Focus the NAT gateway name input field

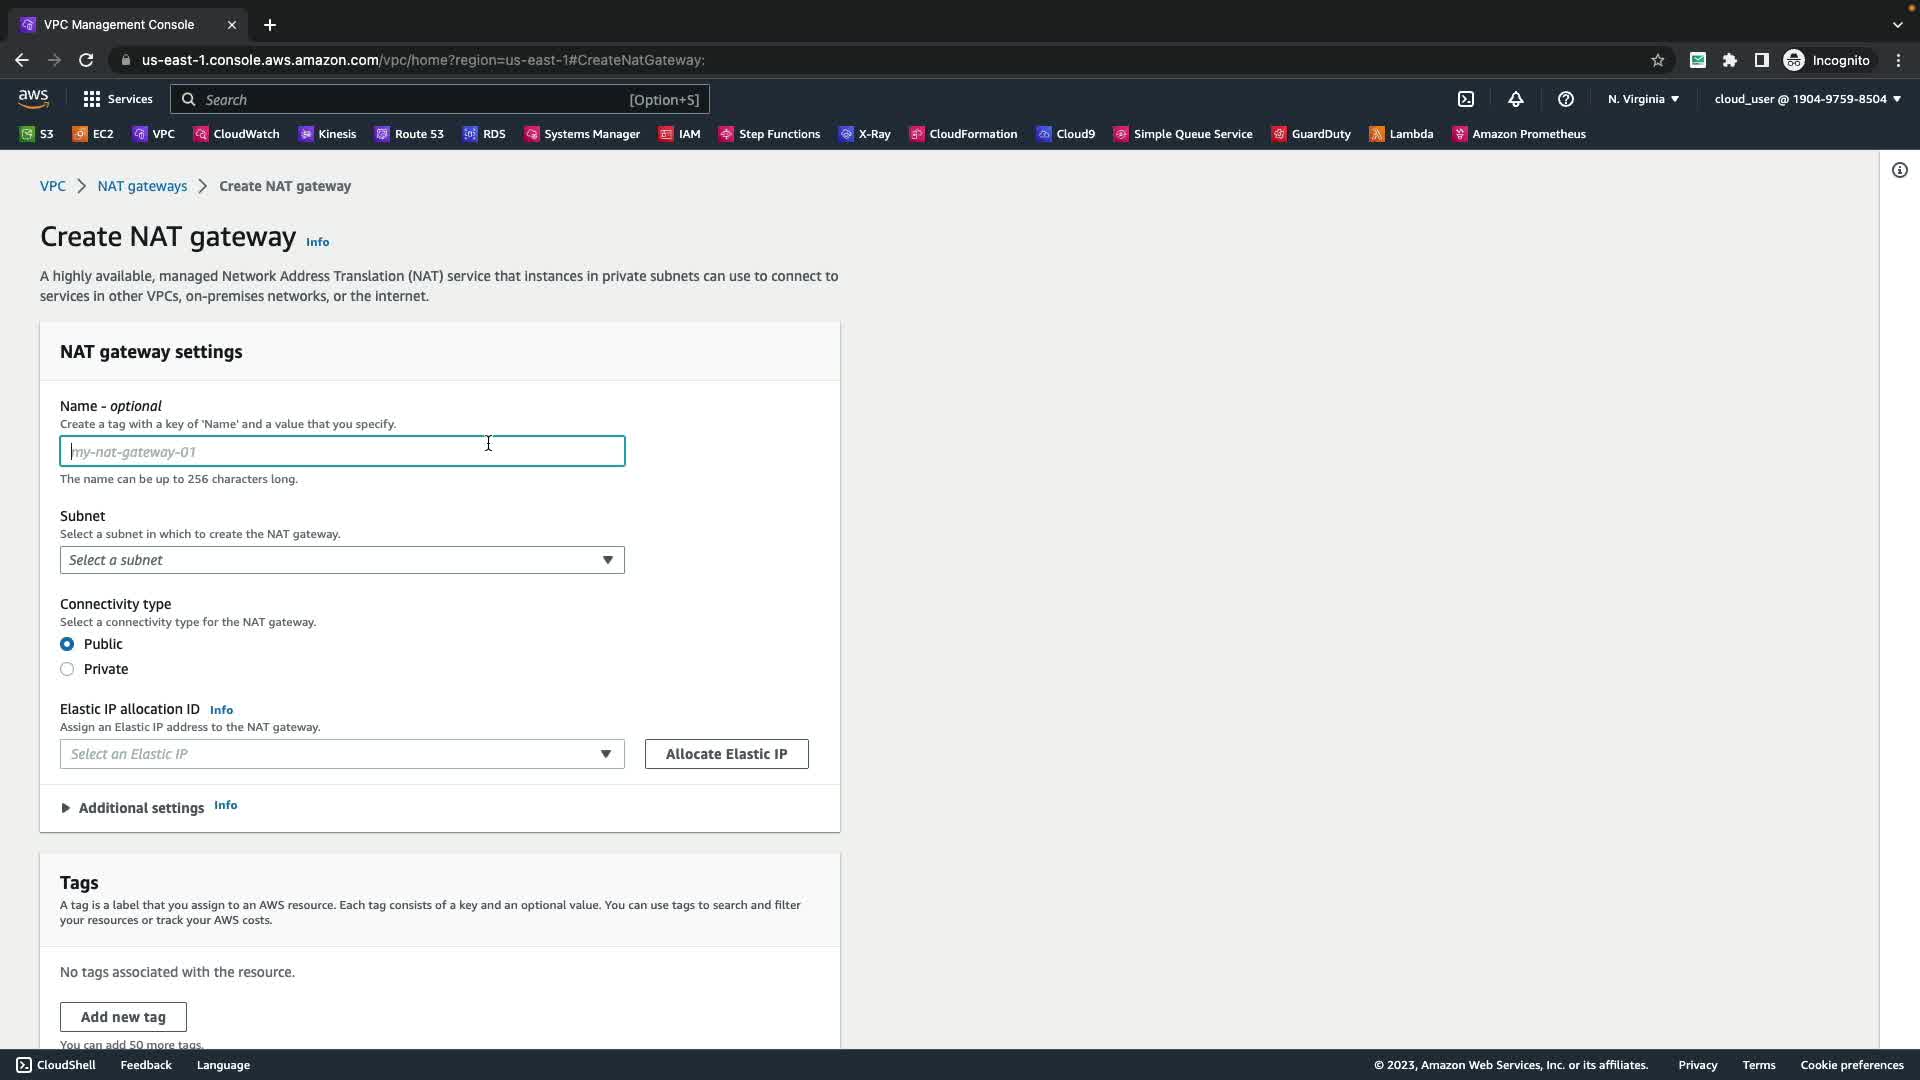click(x=342, y=452)
